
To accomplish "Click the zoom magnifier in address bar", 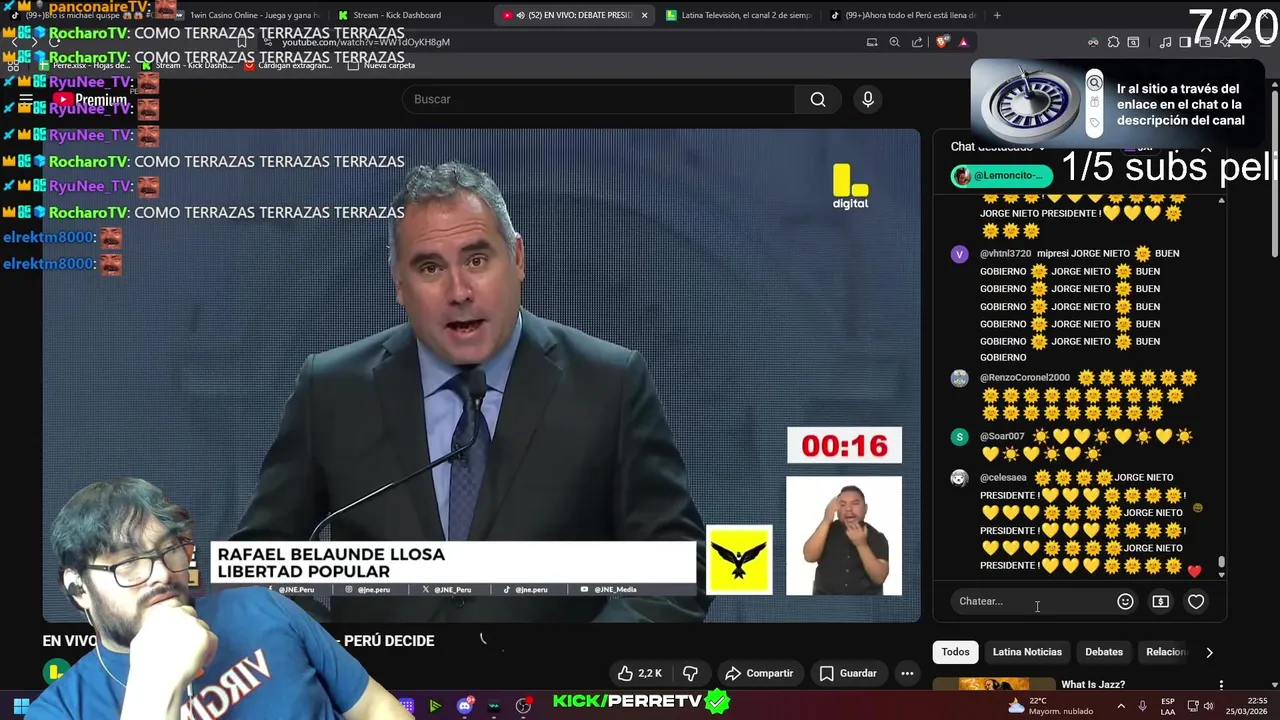I will (x=895, y=42).
